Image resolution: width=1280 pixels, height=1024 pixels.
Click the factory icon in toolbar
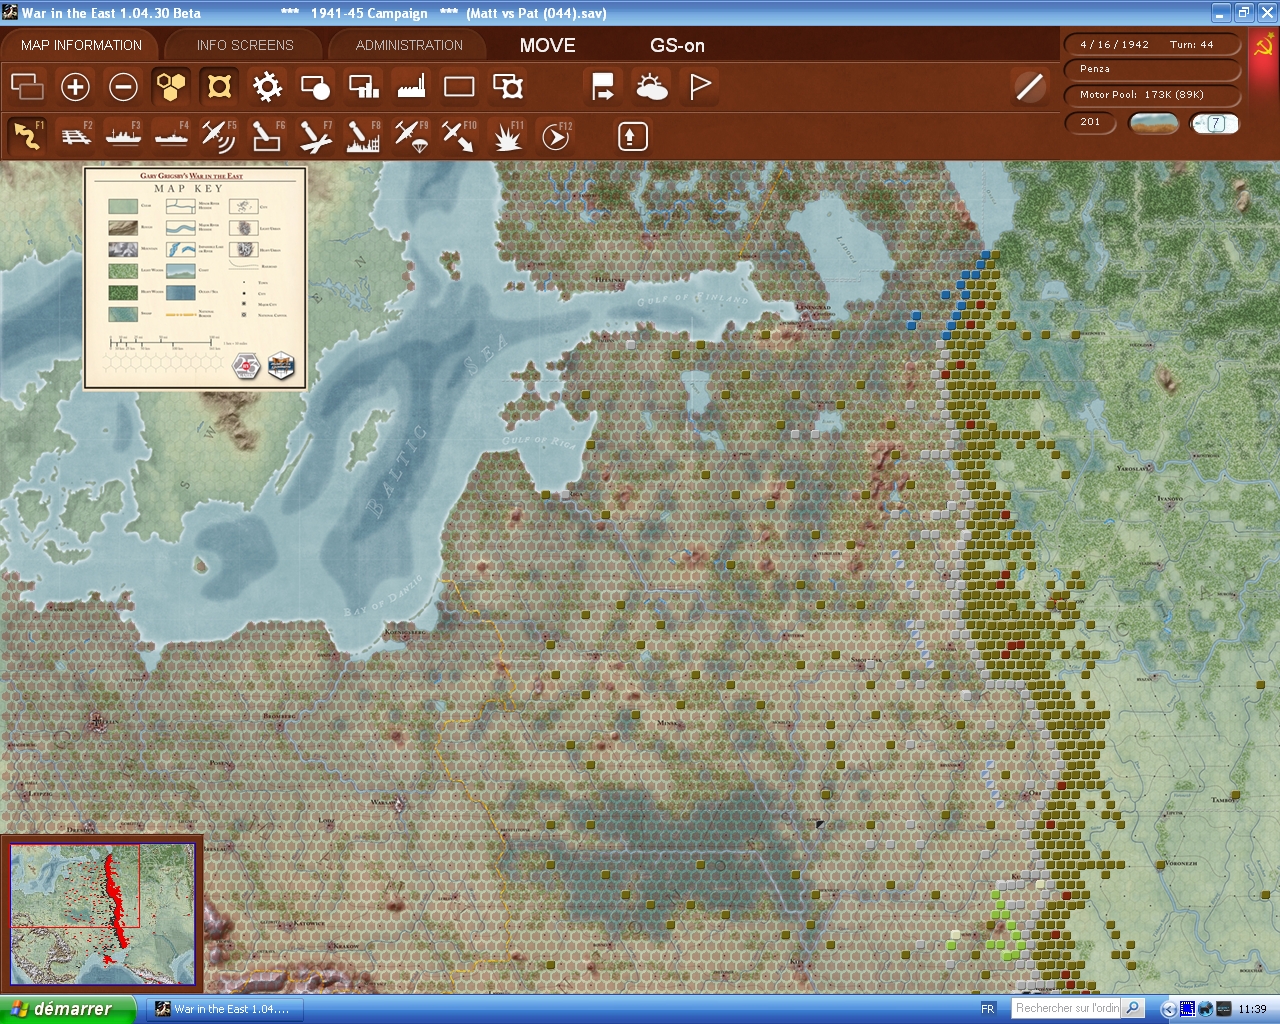pos(411,87)
